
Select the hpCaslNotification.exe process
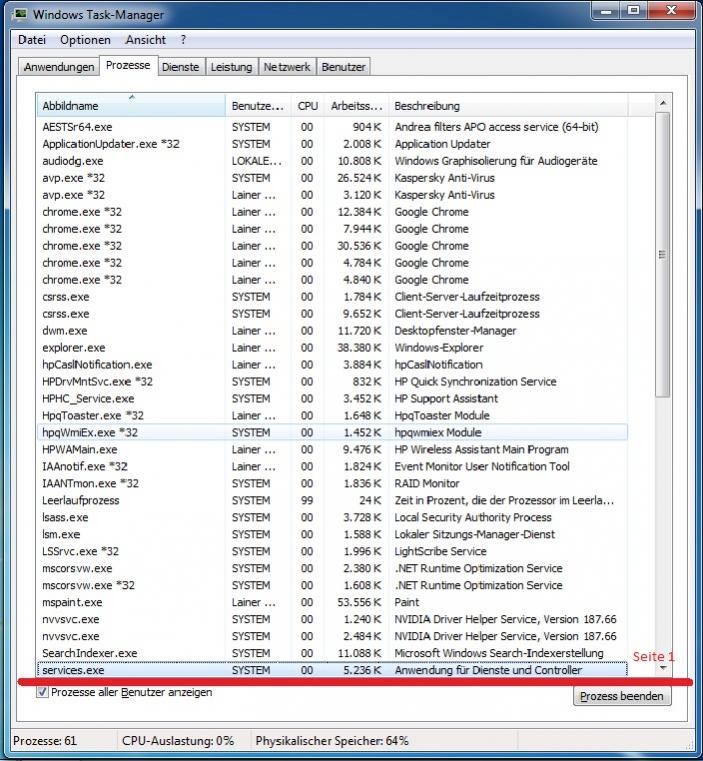point(332,364)
